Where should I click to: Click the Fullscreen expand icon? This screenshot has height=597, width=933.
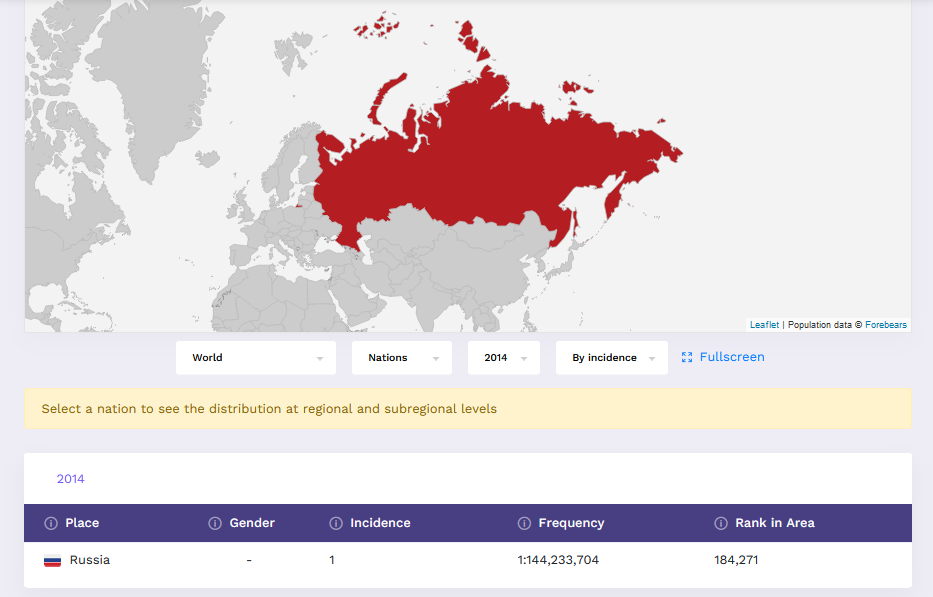tap(687, 357)
